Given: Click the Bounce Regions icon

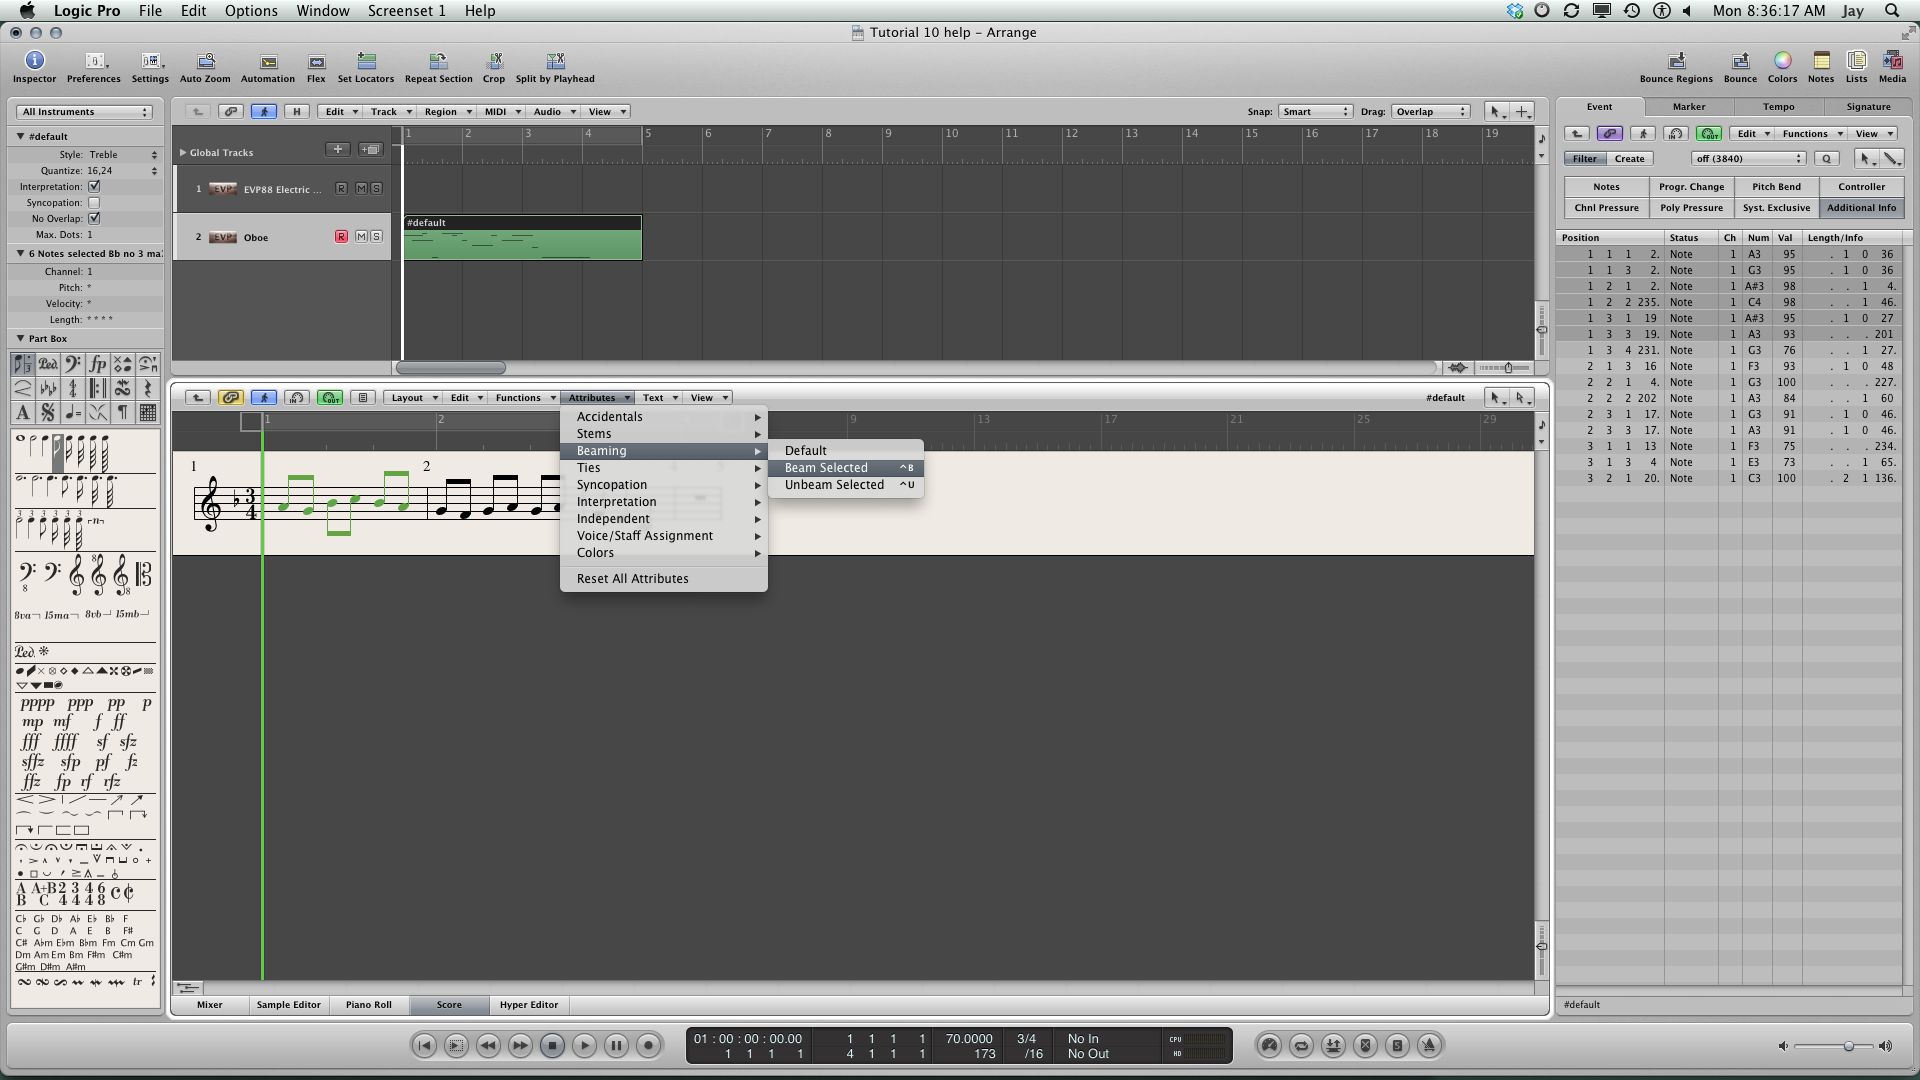Looking at the screenshot, I should 1676,67.
